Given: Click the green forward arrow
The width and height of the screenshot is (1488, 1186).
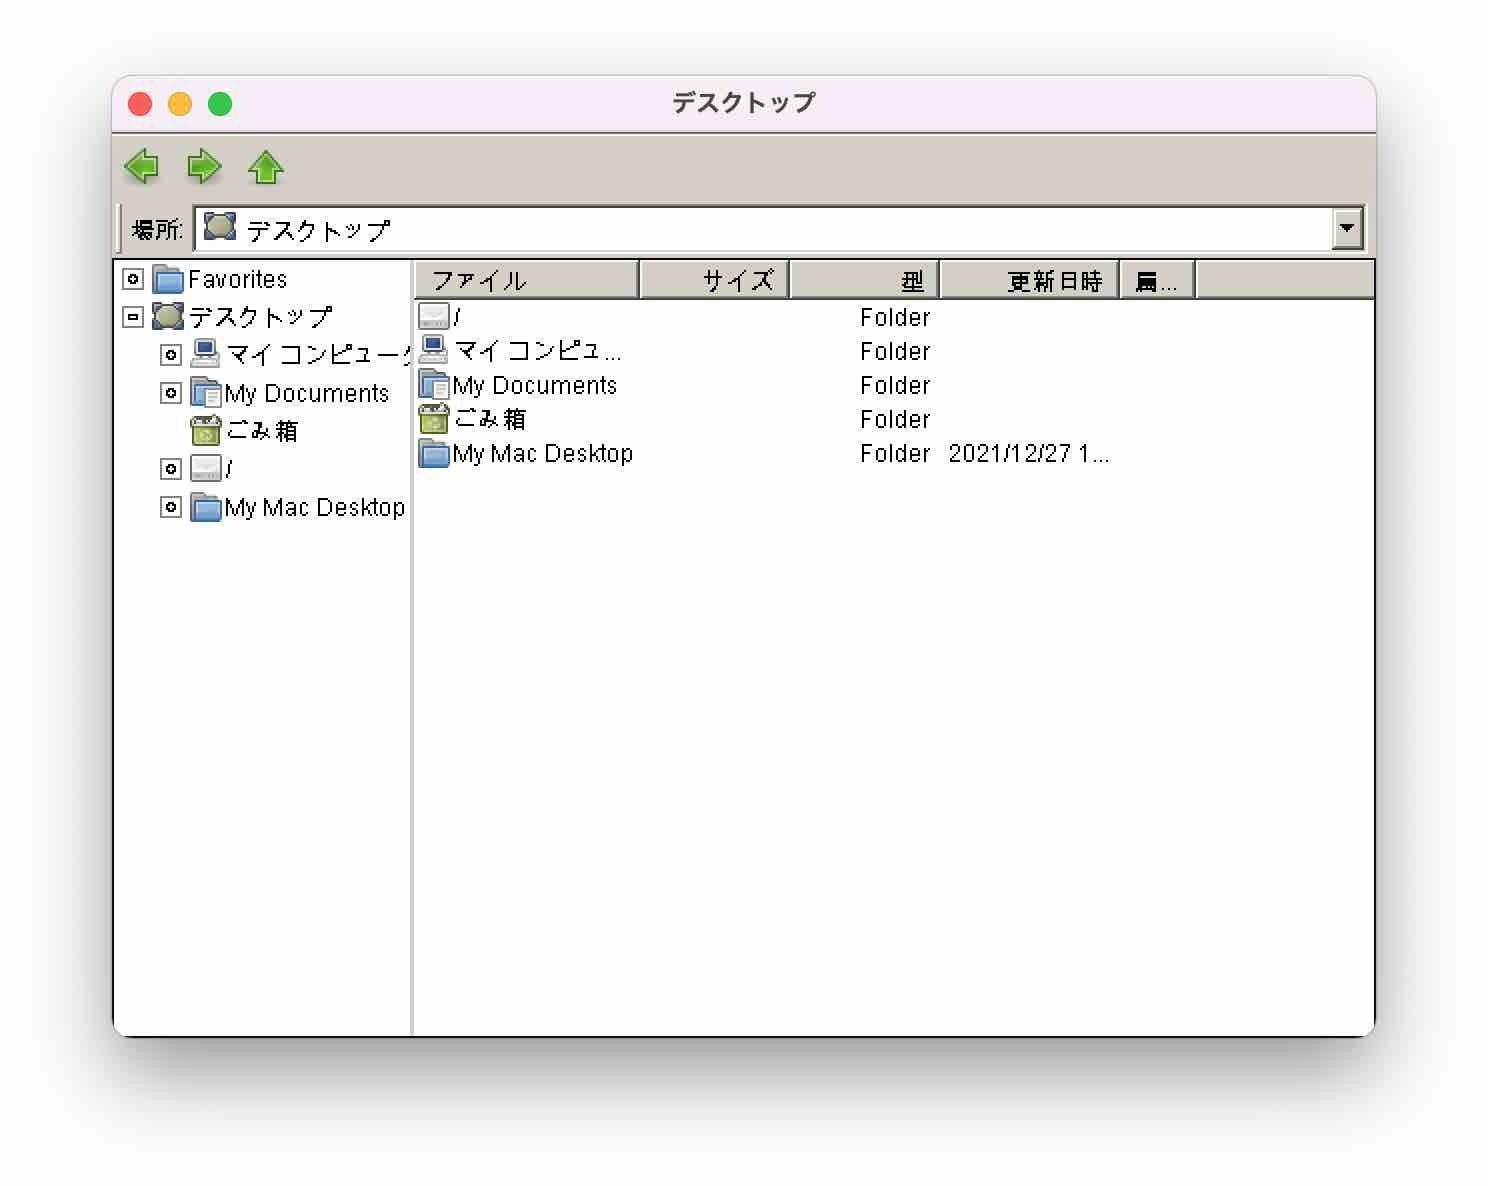Looking at the screenshot, I should [204, 166].
